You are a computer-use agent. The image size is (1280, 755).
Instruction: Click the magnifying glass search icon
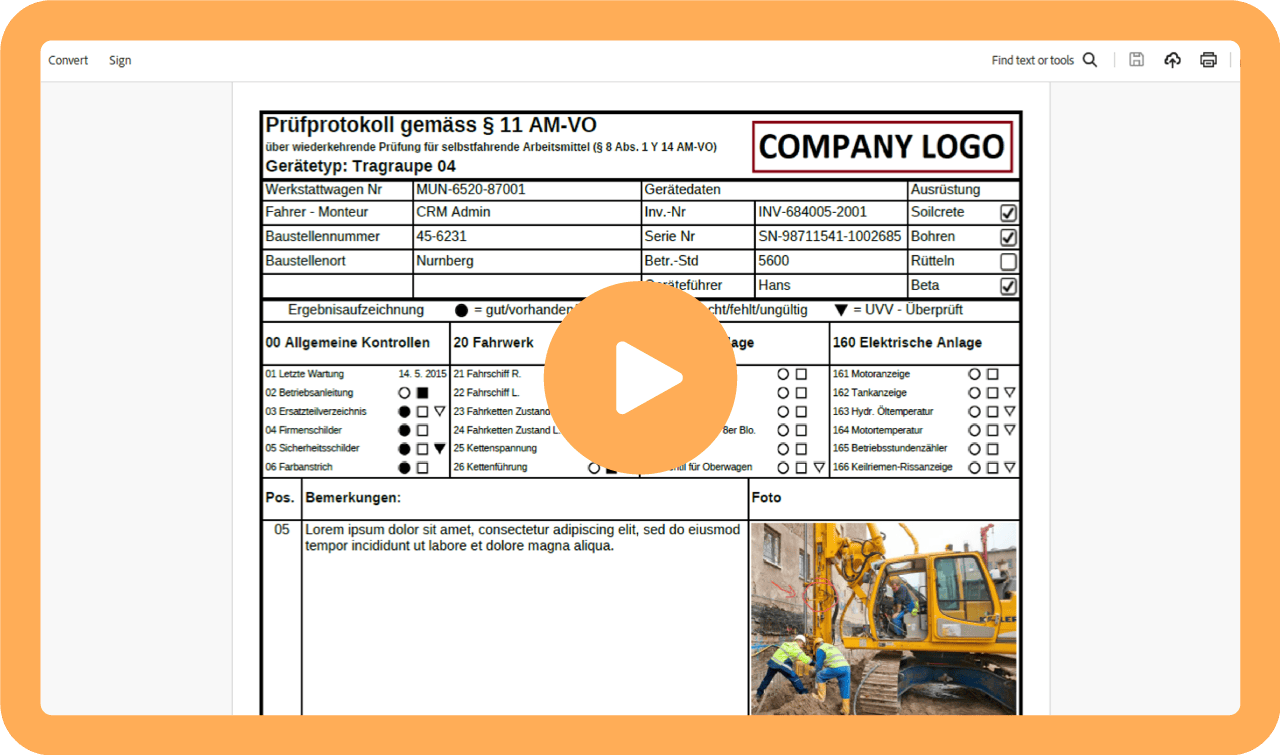[1090, 60]
